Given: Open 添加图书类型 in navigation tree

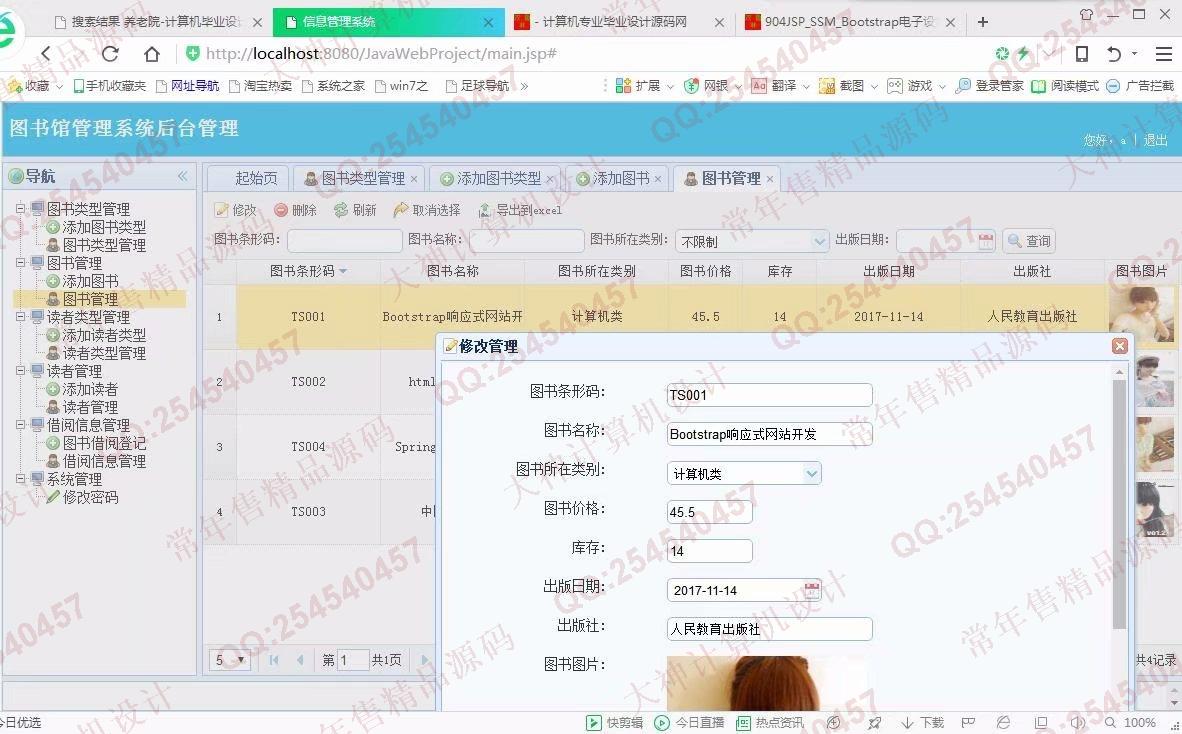Looking at the screenshot, I should coord(104,227).
